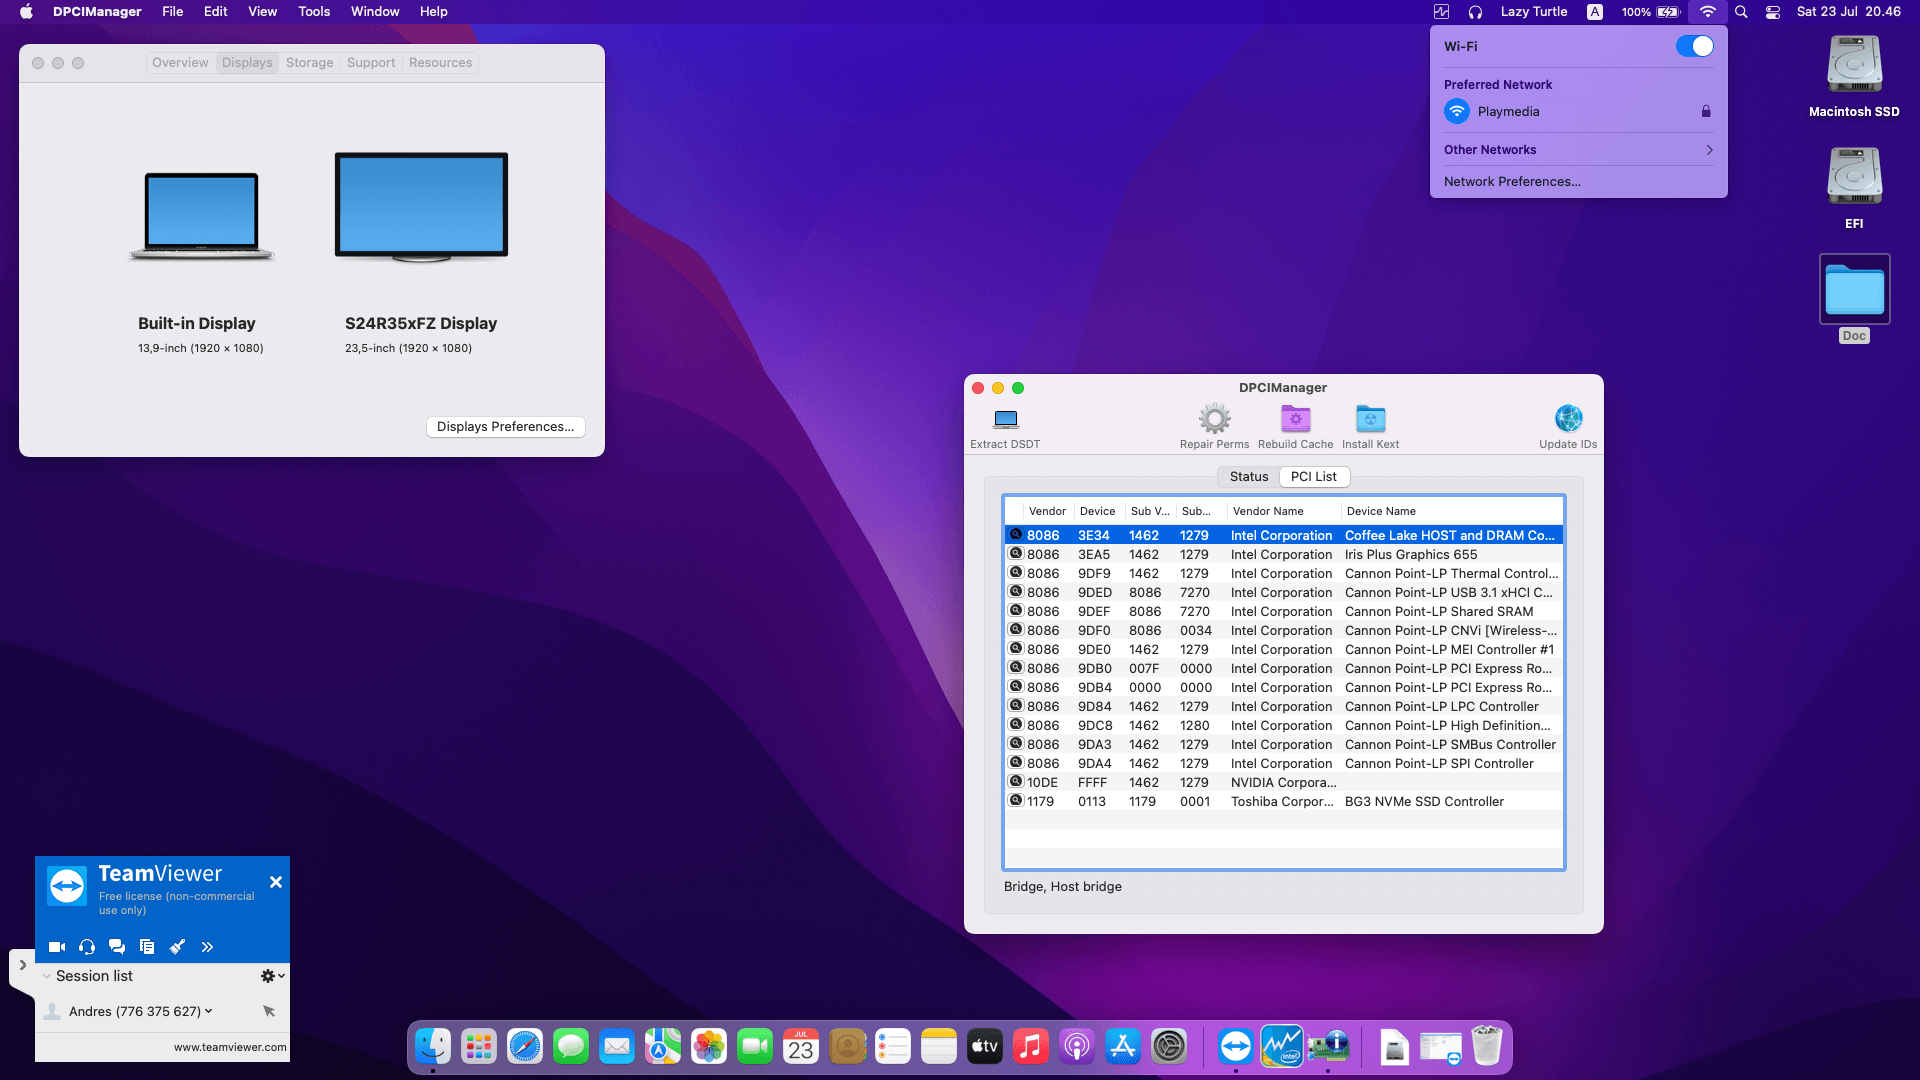Open the Storage tab in About This Mac
Image resolution: width=1920 pixels, height=1080 pixels.
click(309, 62)
